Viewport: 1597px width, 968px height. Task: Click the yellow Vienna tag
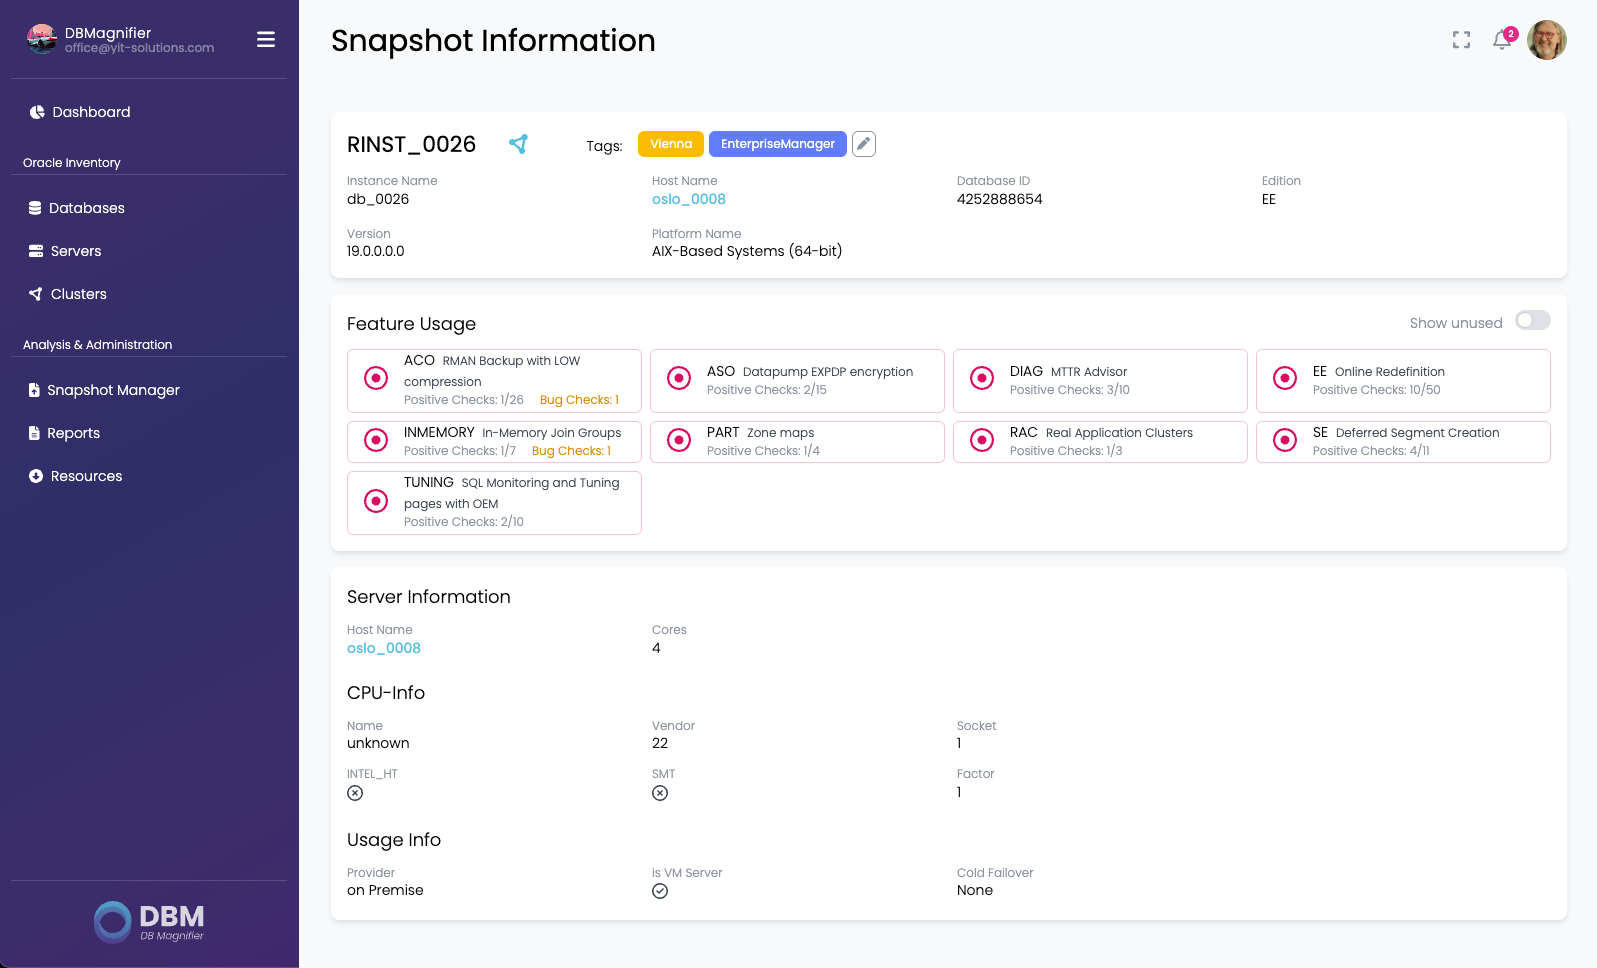pyautogui.click(x=670, y=144)
